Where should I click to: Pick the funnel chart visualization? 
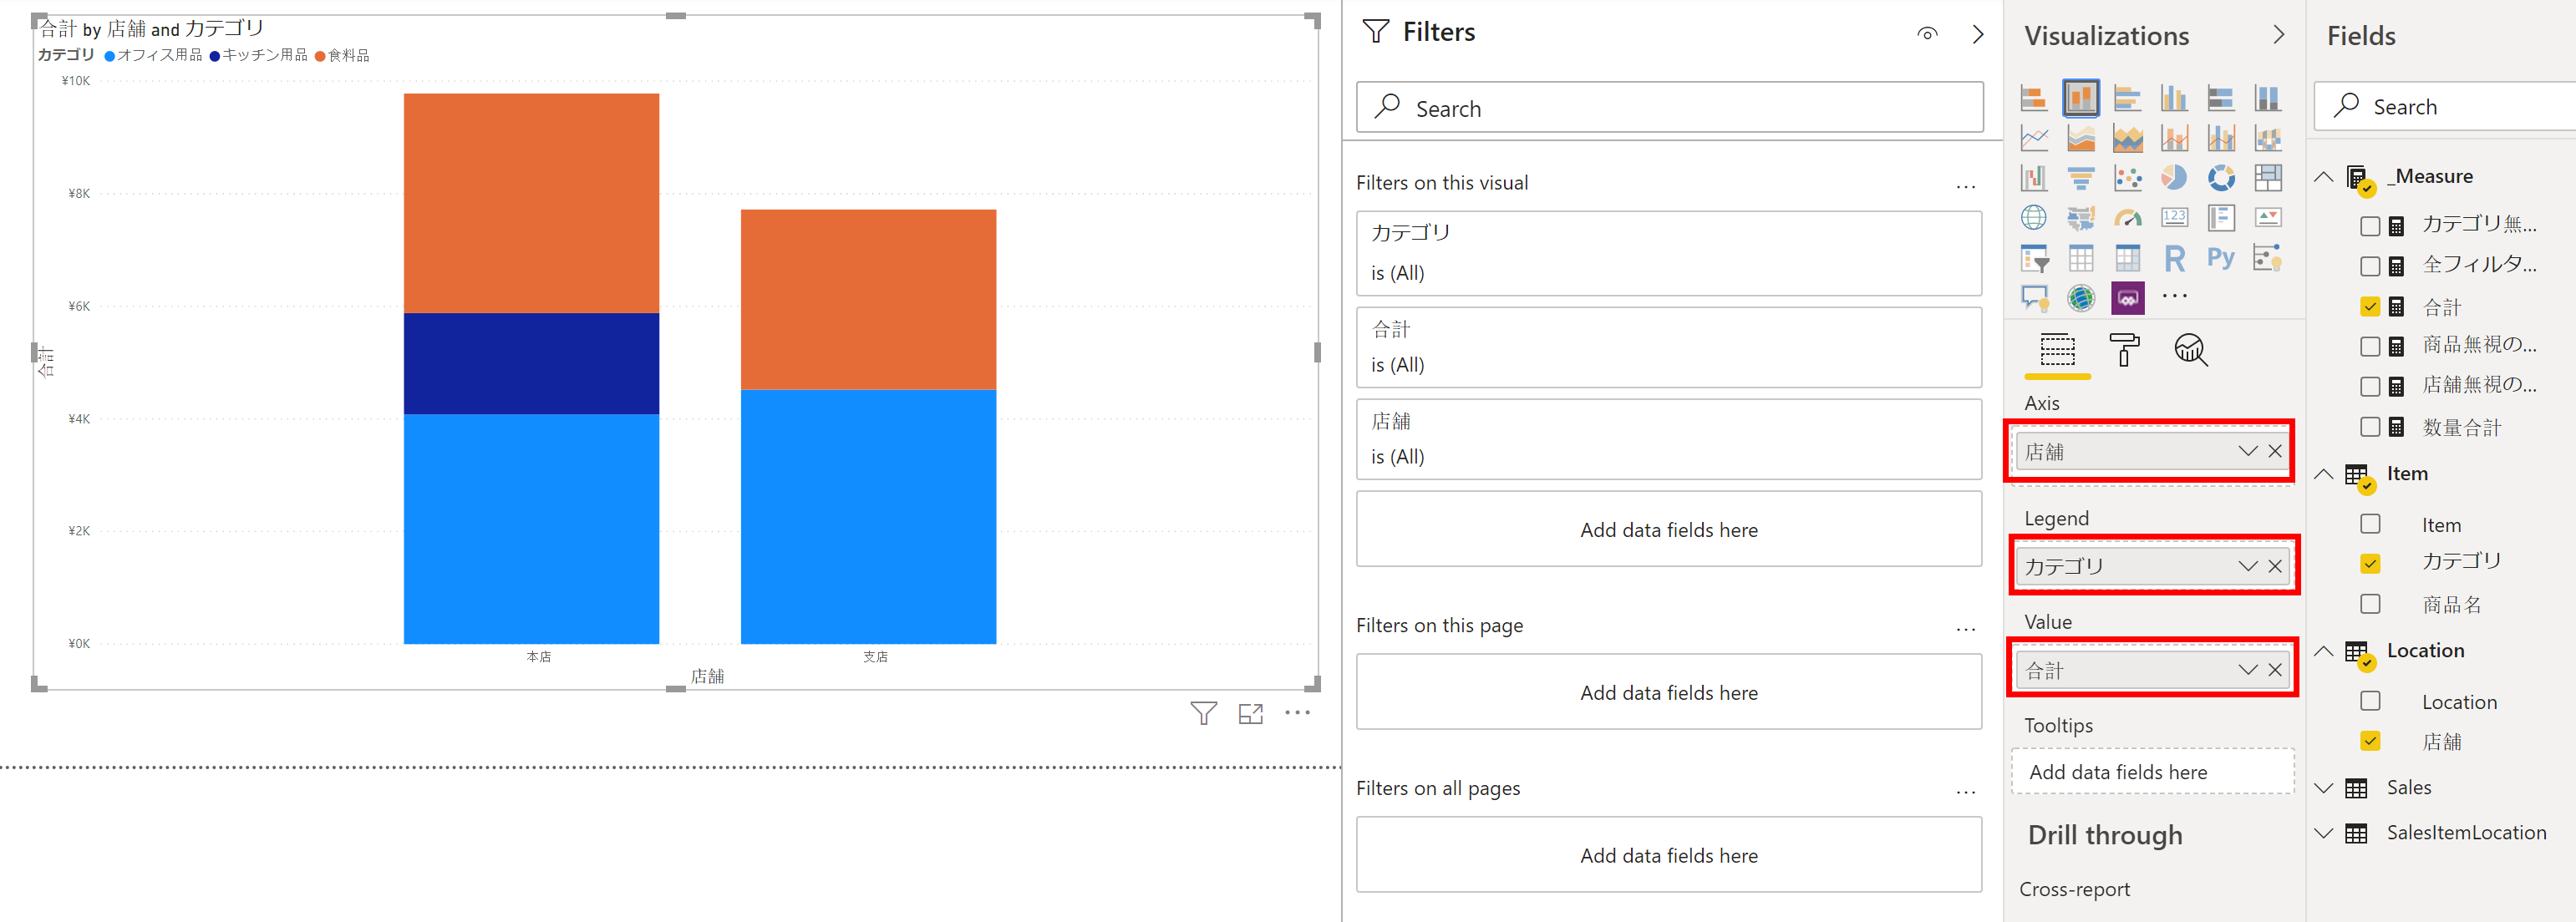coord(2080,178)
